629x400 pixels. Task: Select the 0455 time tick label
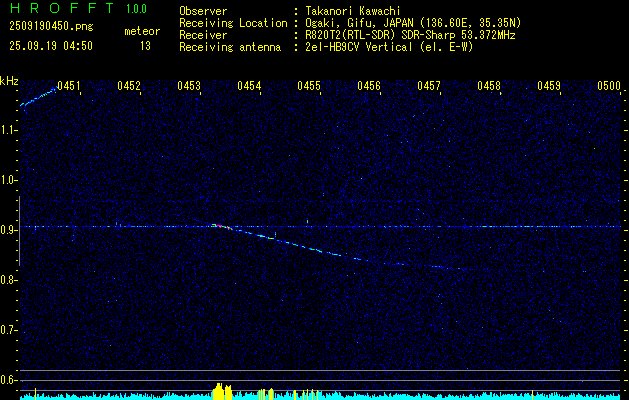[308, 86]
